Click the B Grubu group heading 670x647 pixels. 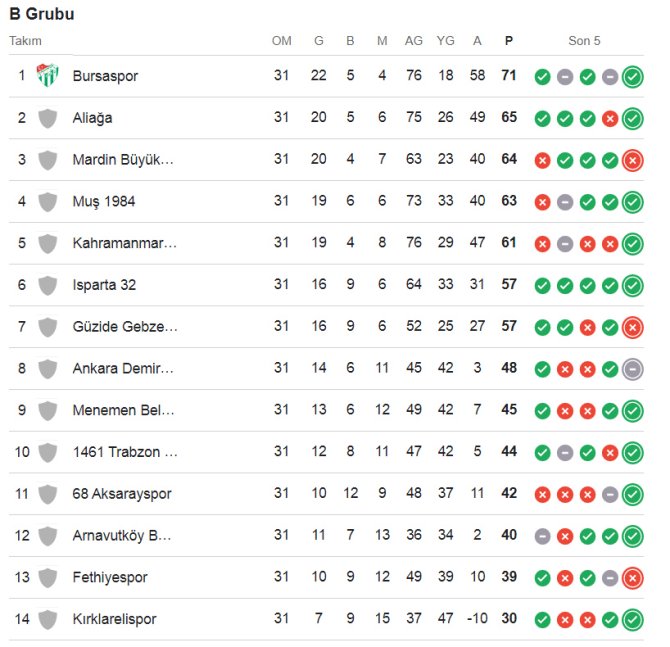coord(41,14)
